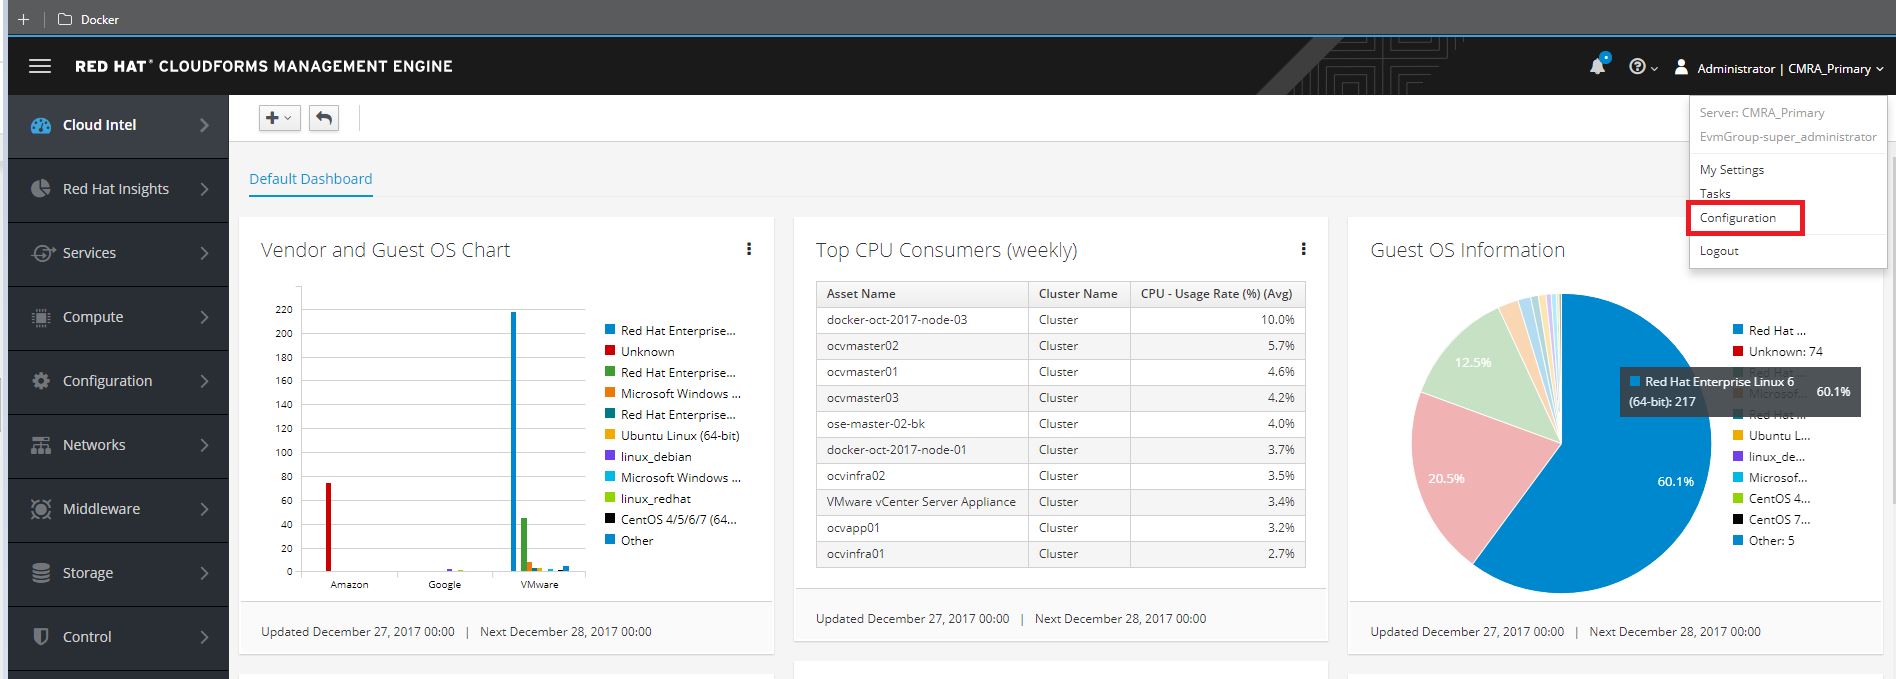1896x679 pixels.
Task: Click VMware vCenter Server Appliance cell
Action: click(922, 502)
